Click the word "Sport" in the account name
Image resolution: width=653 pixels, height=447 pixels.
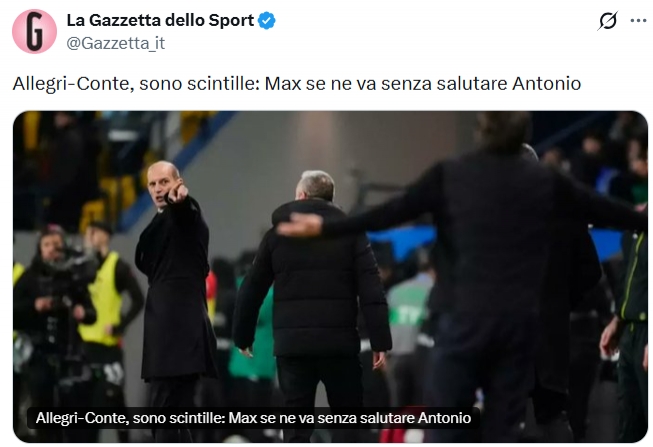tap(231, 20)
